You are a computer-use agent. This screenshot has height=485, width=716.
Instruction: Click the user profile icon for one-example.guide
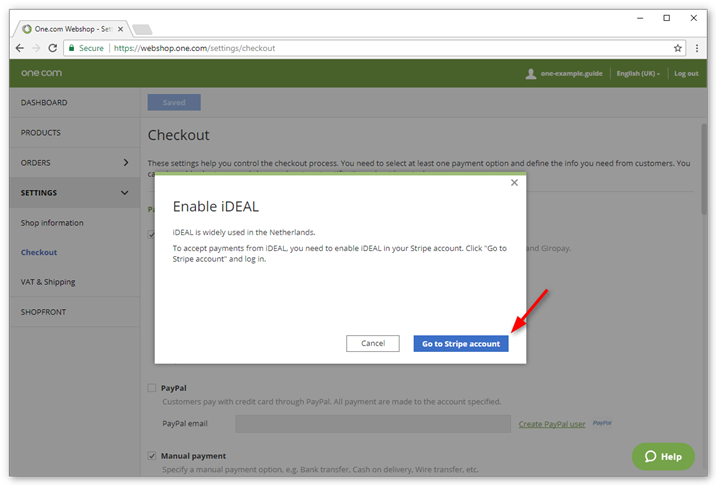click(531, 74)
